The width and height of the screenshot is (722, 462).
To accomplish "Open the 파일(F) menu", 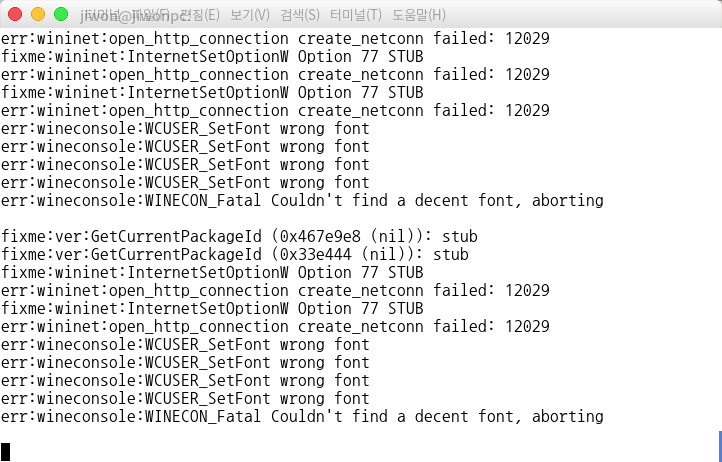I will coord(150,15).
